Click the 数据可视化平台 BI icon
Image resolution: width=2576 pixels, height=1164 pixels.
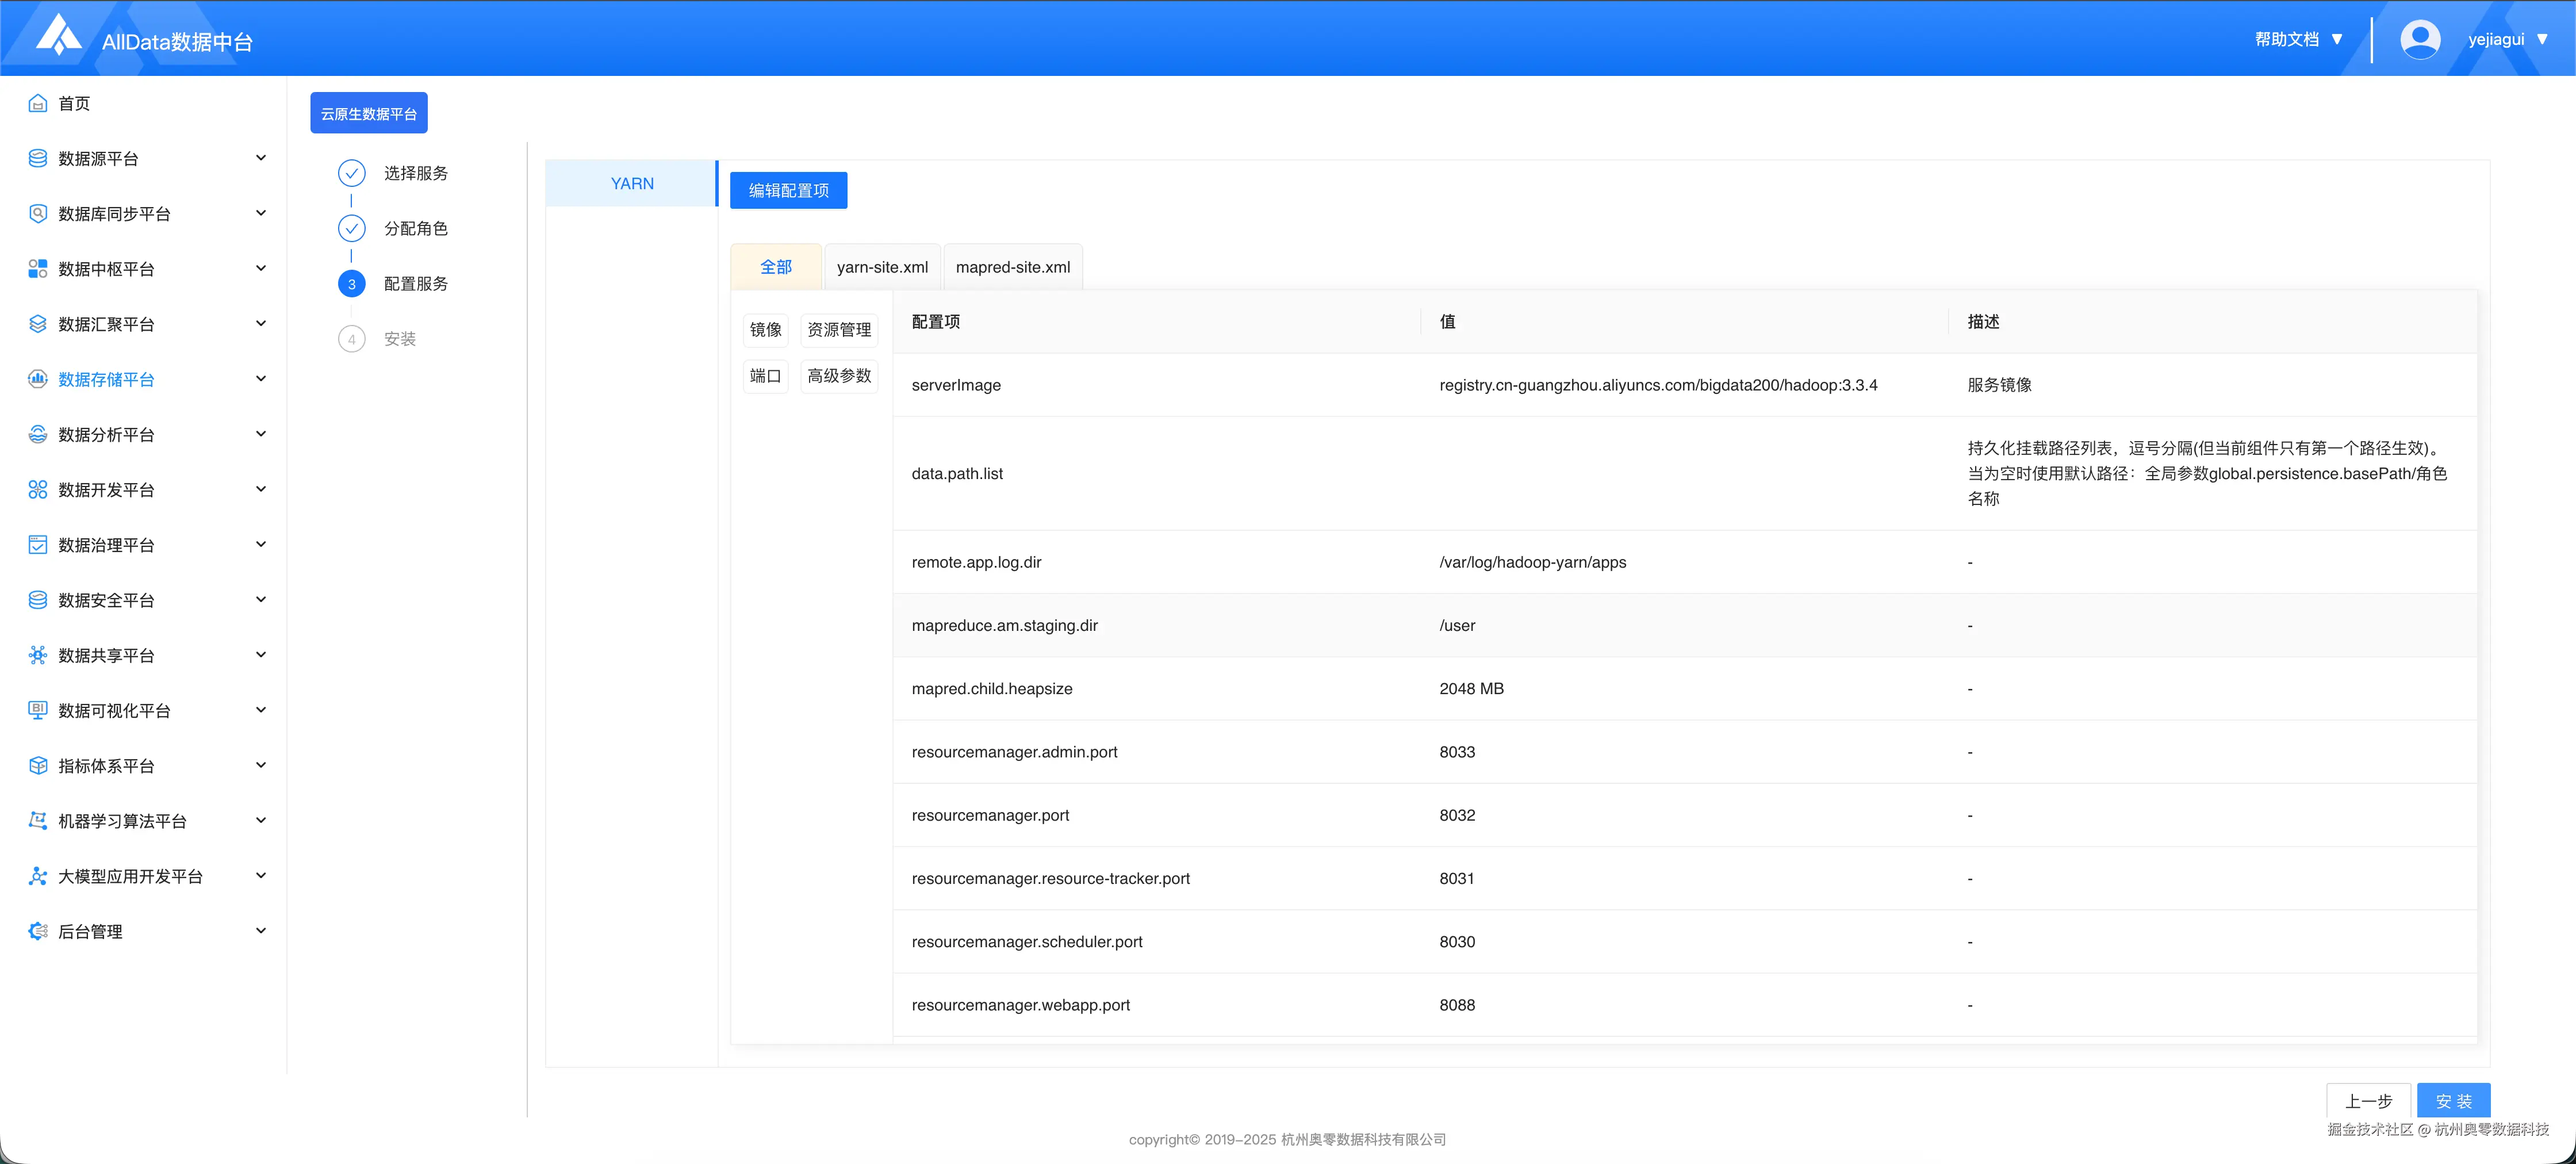(x=38, y=710)
